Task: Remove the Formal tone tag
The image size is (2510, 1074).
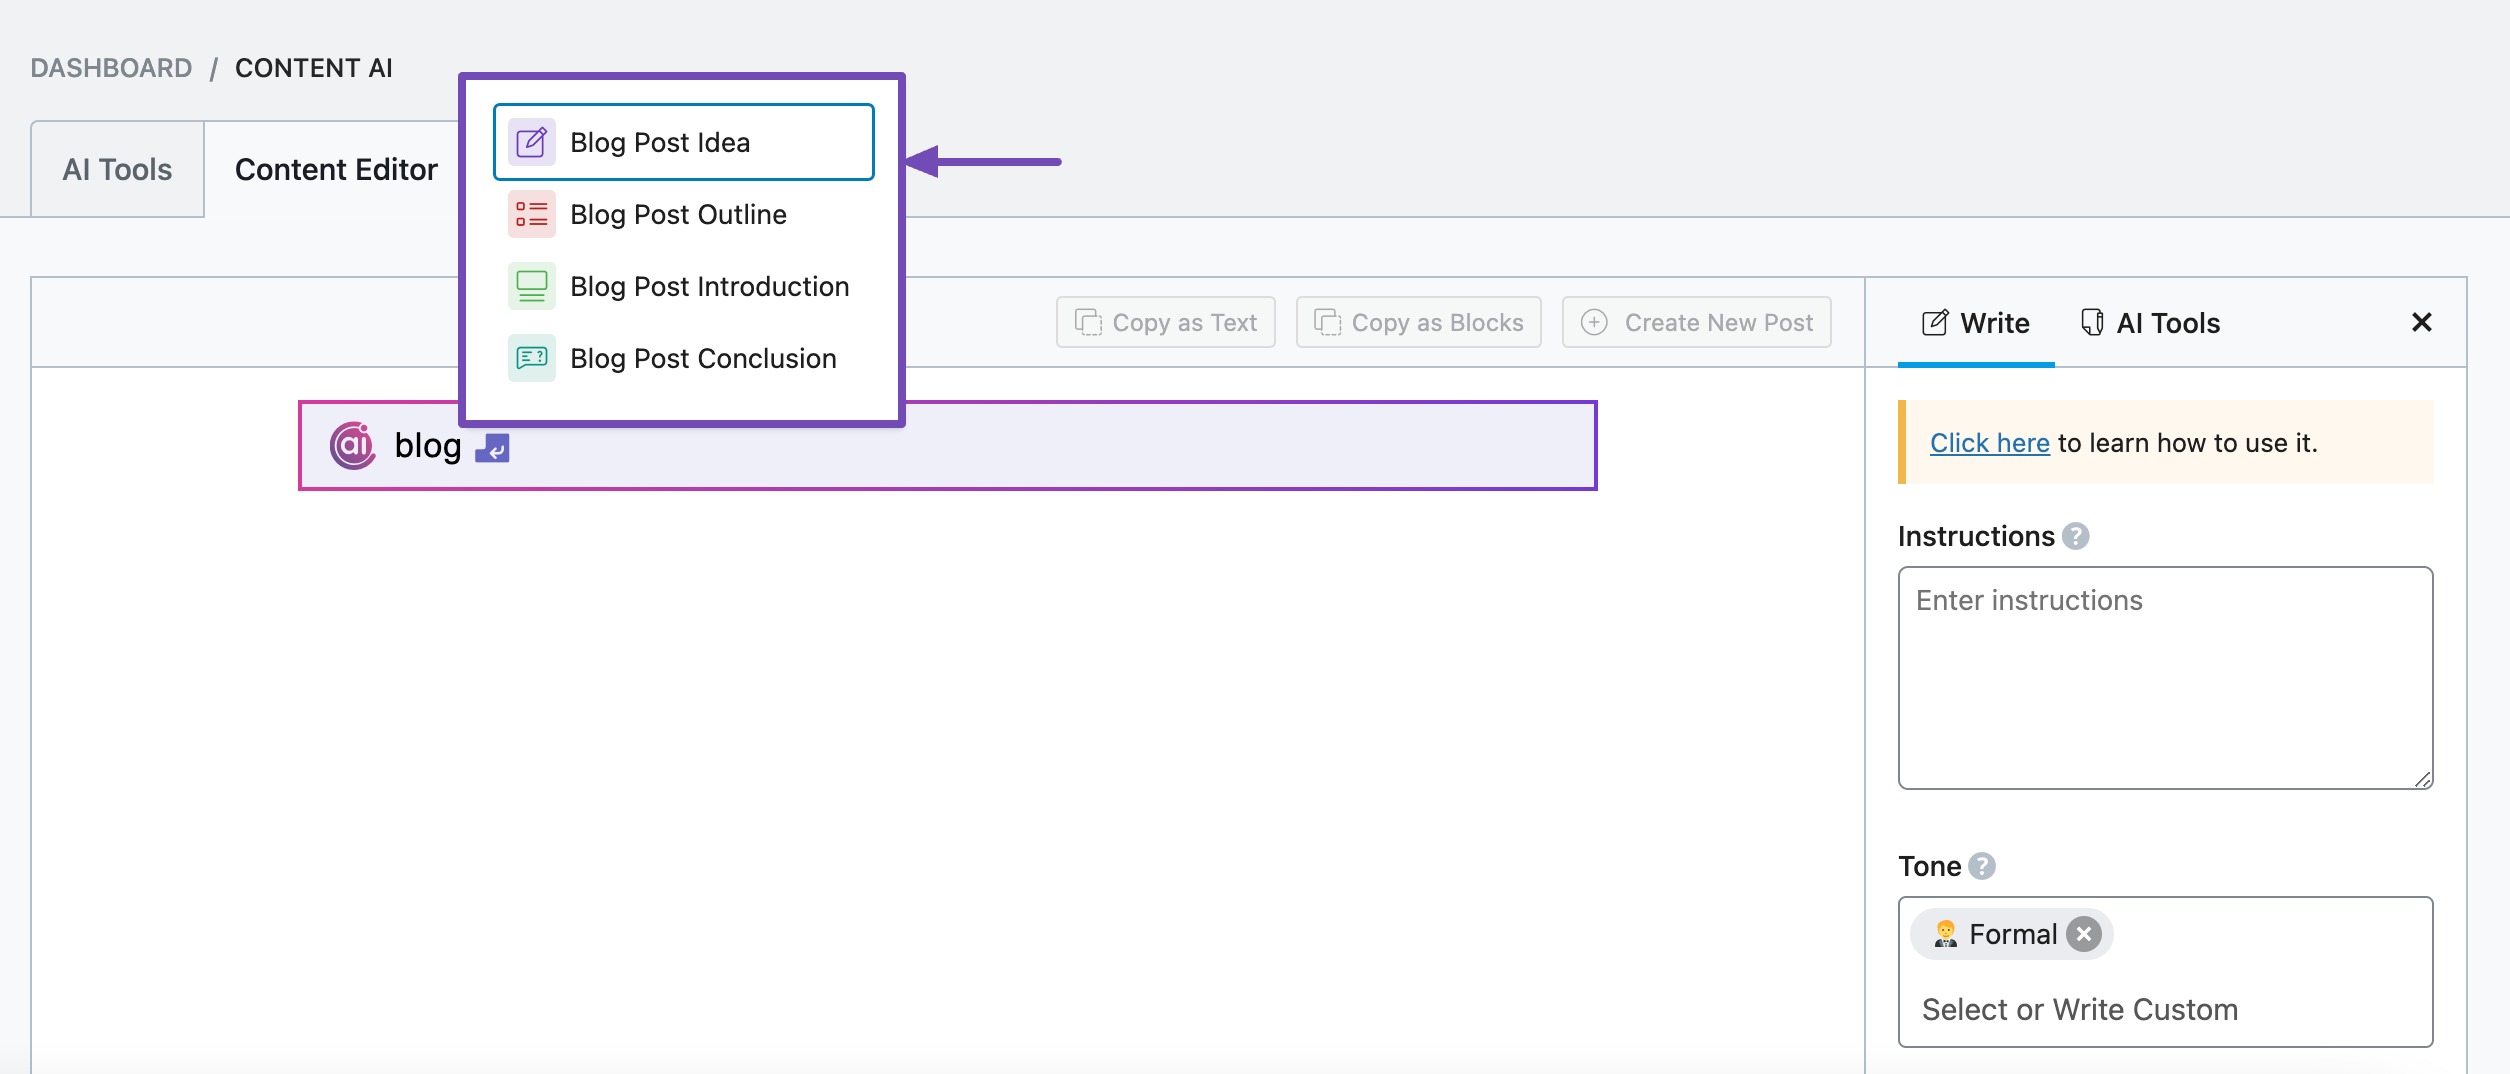Action: tap(2084, 934)
